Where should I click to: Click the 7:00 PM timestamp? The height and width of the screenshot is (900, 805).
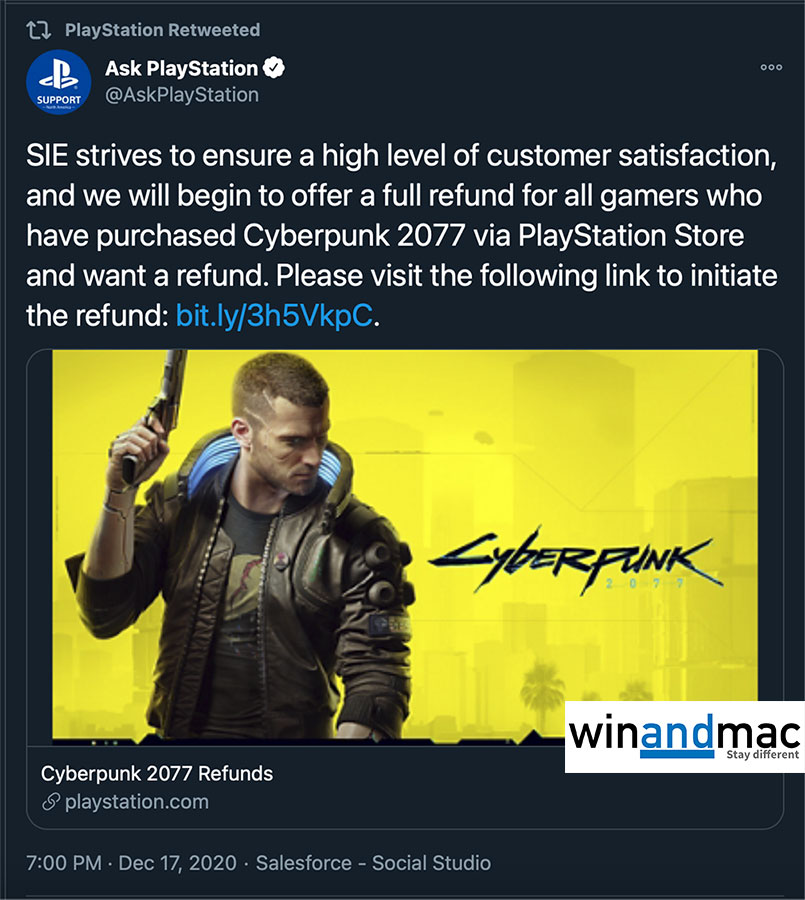[64, 863]
